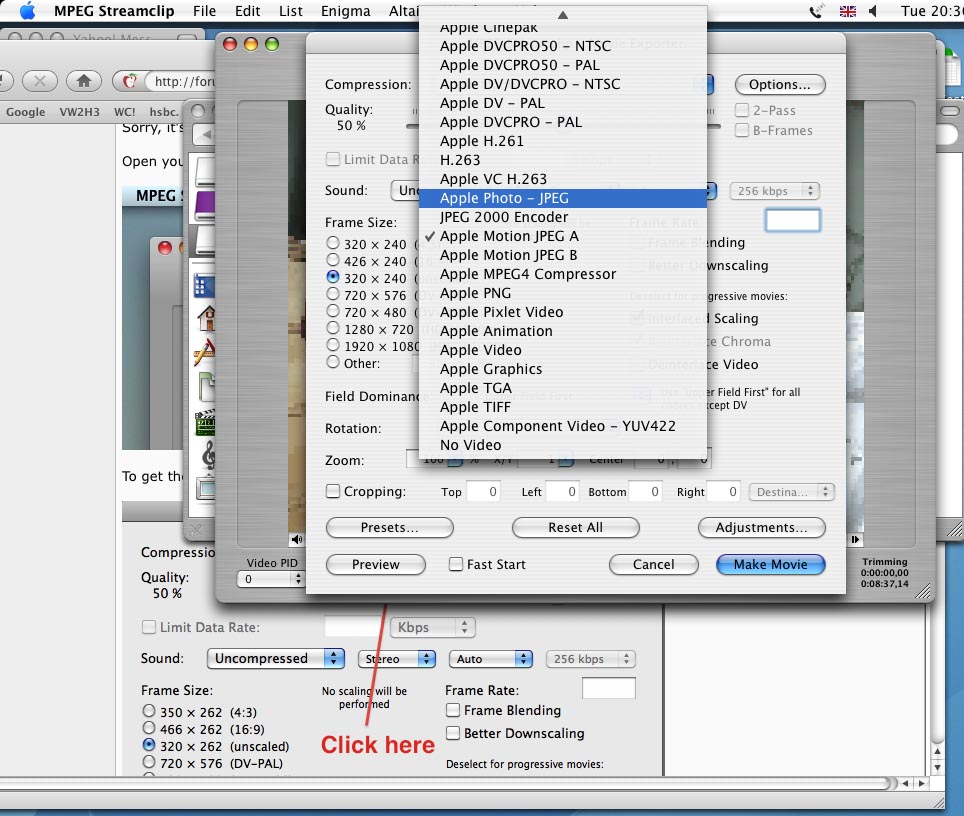Open the VW2H3 bookmark in browser
The height and width of the screenshot is (816, 964).
tap(79, 112)
